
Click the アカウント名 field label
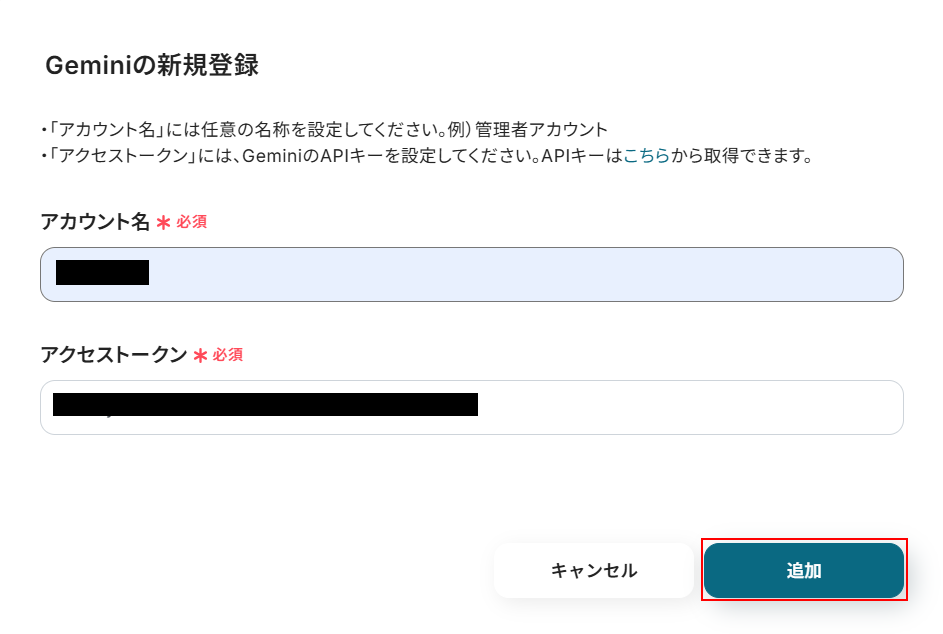[x=95, y=222]
